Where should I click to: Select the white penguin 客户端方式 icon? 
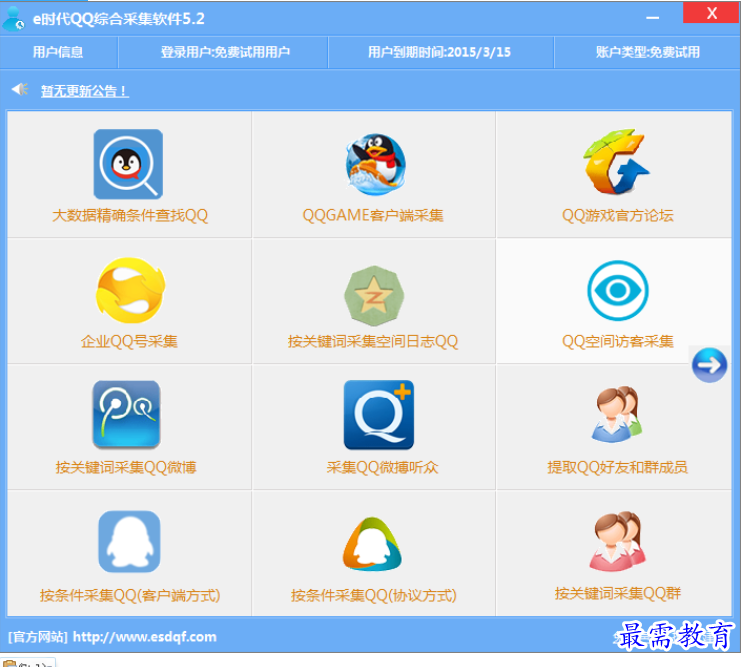(129, 542)
